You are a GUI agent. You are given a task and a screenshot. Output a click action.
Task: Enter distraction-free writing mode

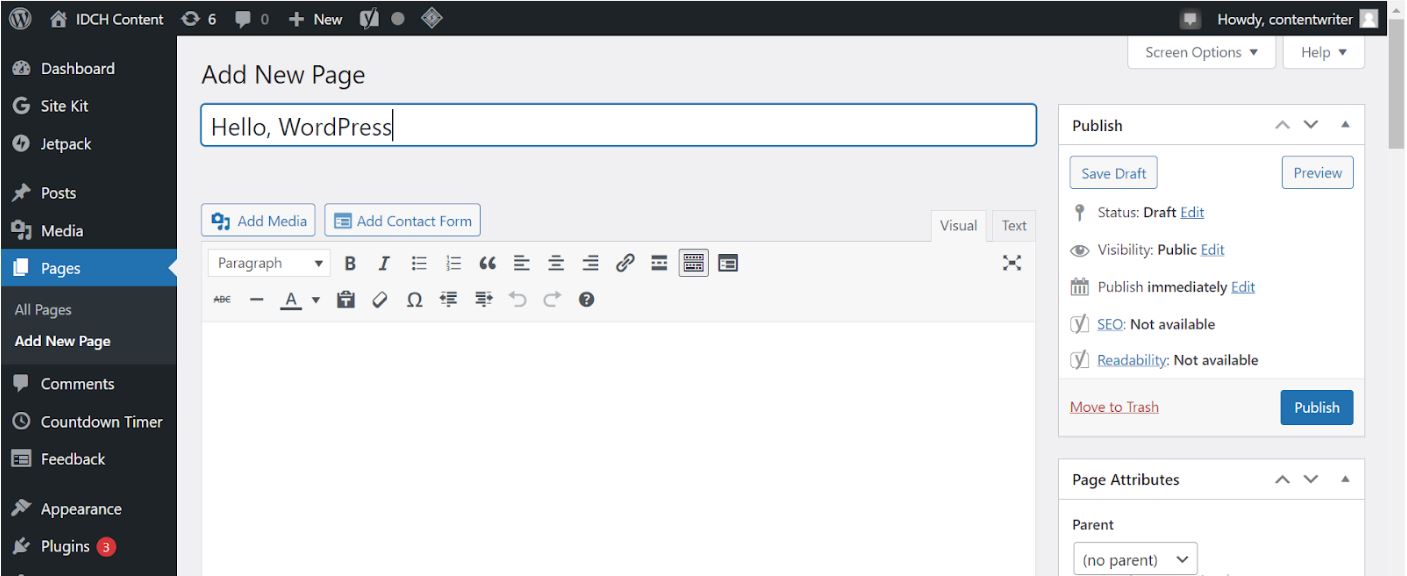[1013, 262]
